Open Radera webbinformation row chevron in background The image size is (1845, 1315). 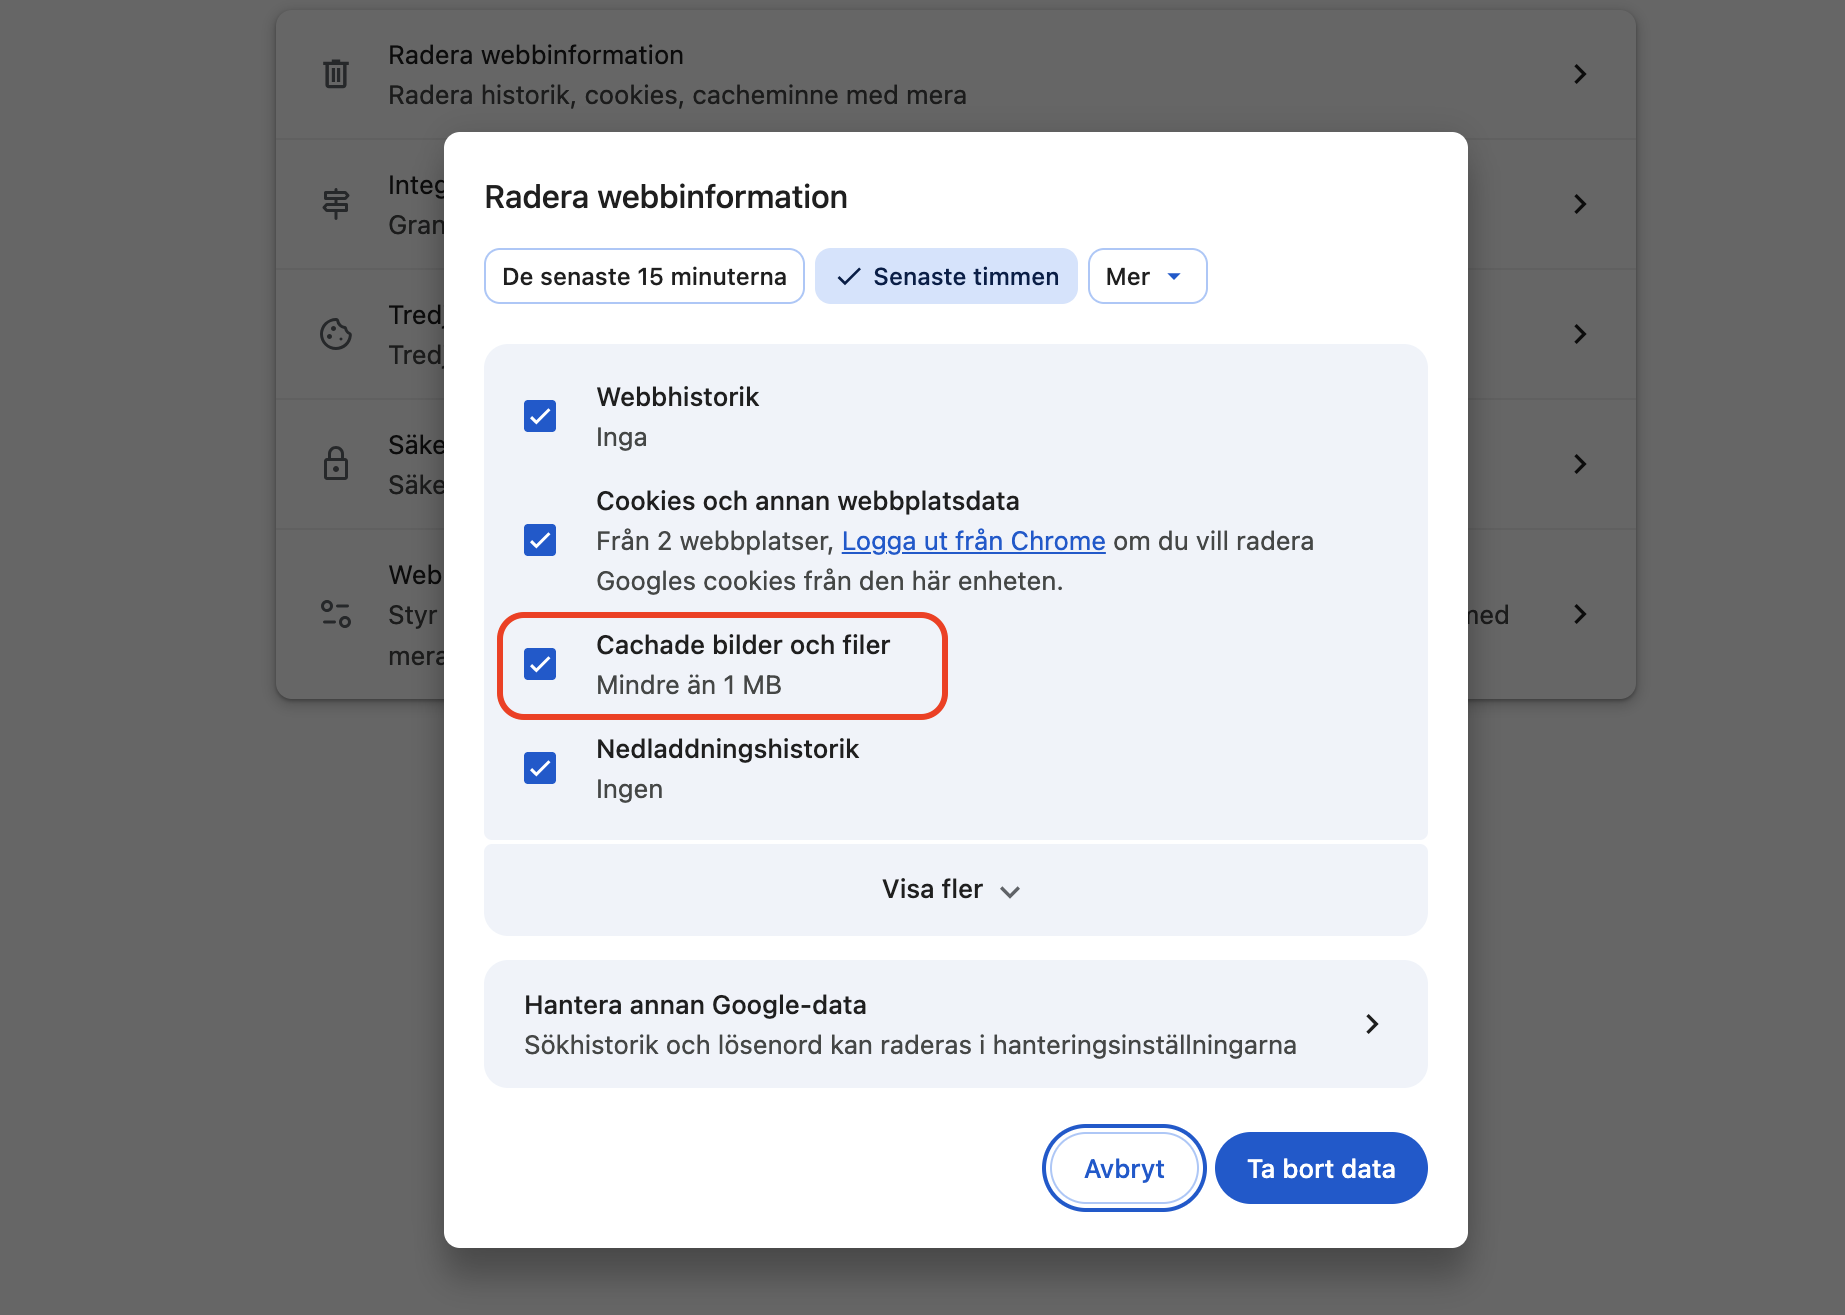coord(1580,74)
